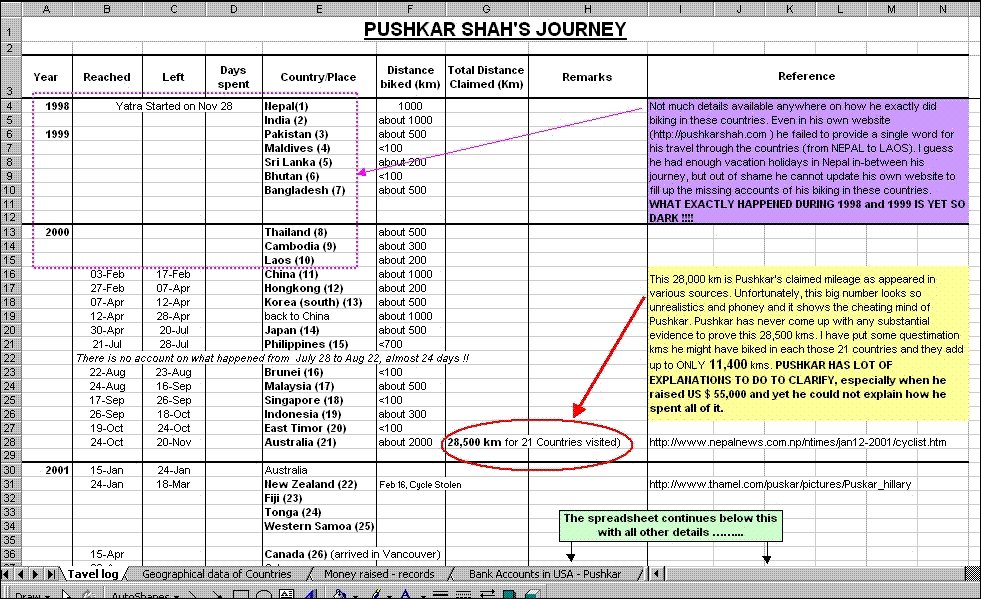Click the horizontal scrollbar left arrow
The image size is (981, 599).
[x=656, y=574]
